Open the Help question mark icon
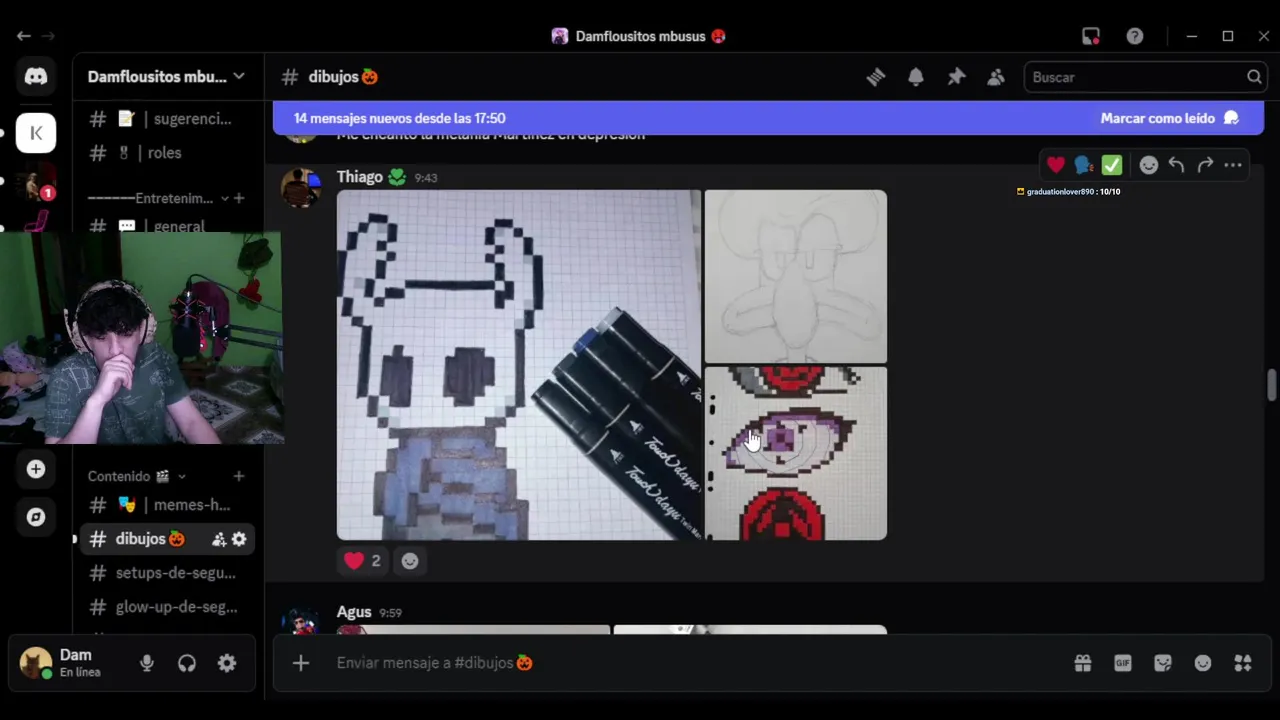Viewport: 1280px width, 720px height. tap(1135, 36)
